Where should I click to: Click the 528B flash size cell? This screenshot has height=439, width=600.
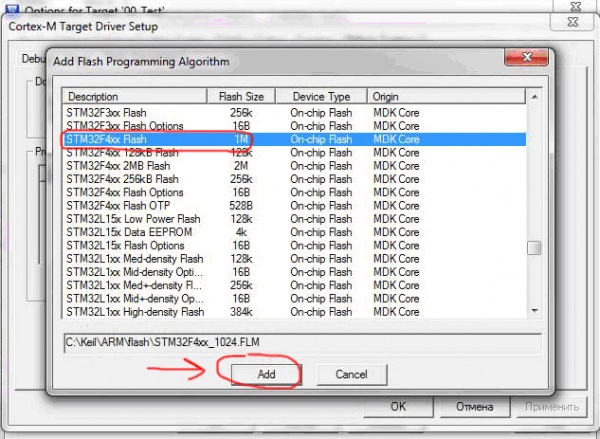241,206
